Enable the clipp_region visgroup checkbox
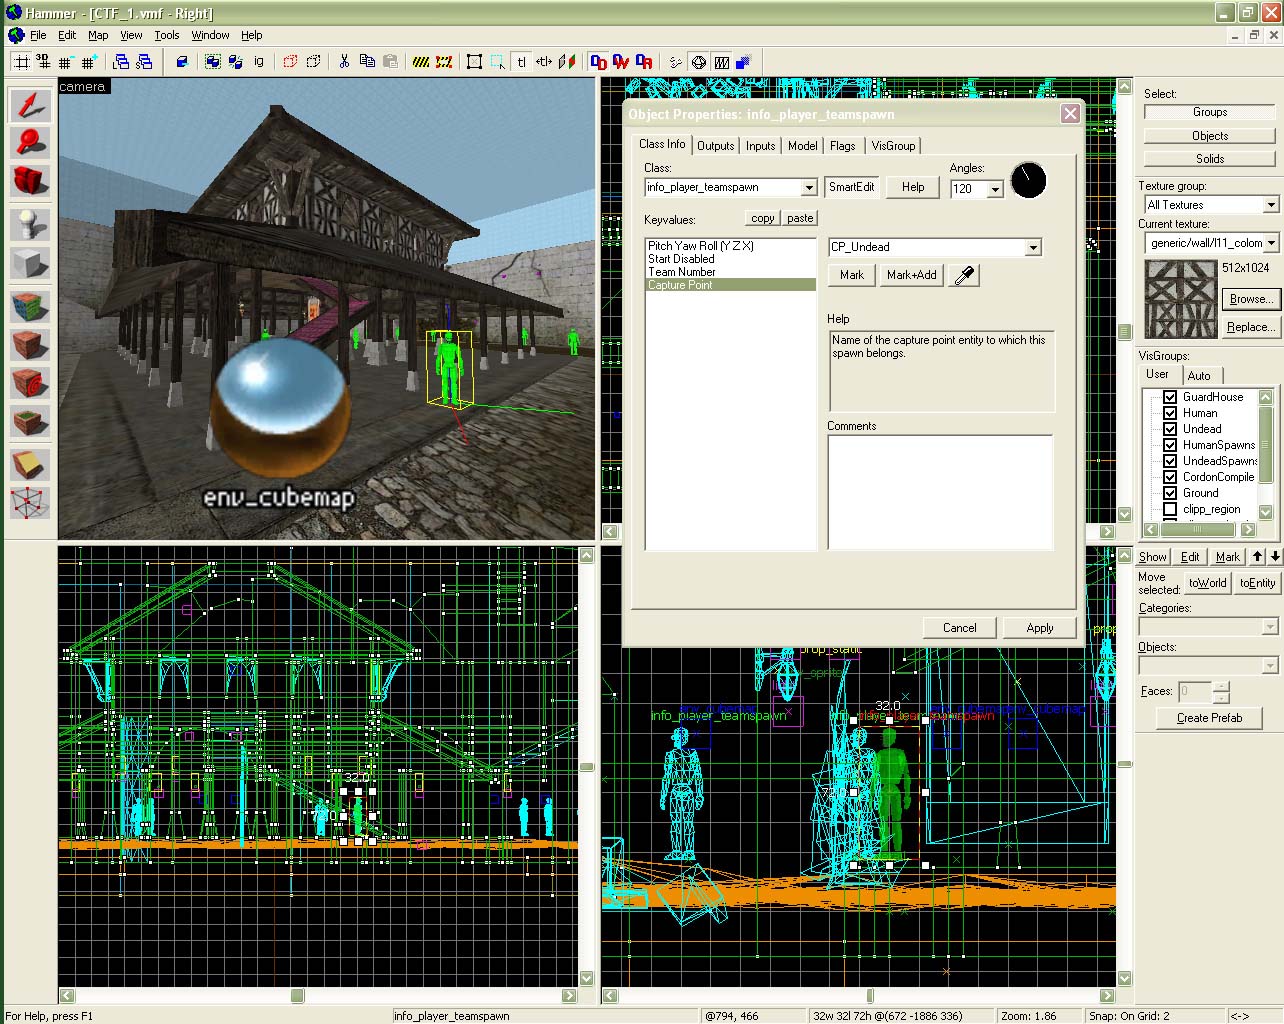Screen dimensions: 1284x1024 coord(1170,509)
